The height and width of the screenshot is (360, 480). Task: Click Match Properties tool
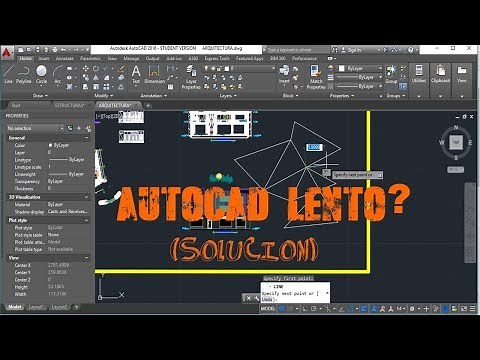point(316,77)
